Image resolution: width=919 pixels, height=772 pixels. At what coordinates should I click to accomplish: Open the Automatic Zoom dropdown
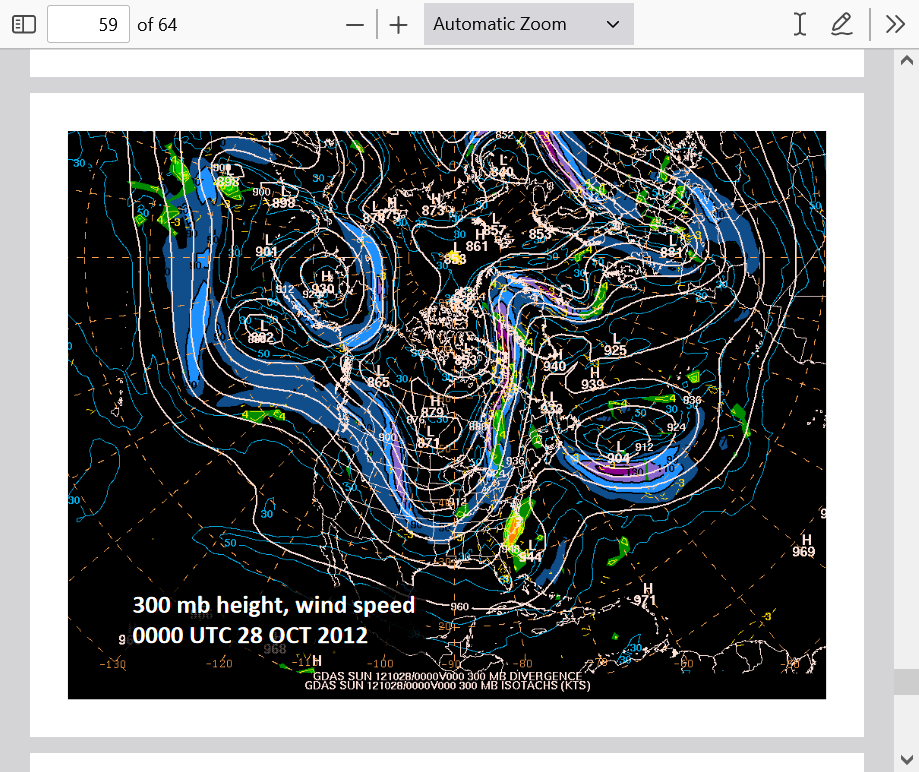pos(529,24)
